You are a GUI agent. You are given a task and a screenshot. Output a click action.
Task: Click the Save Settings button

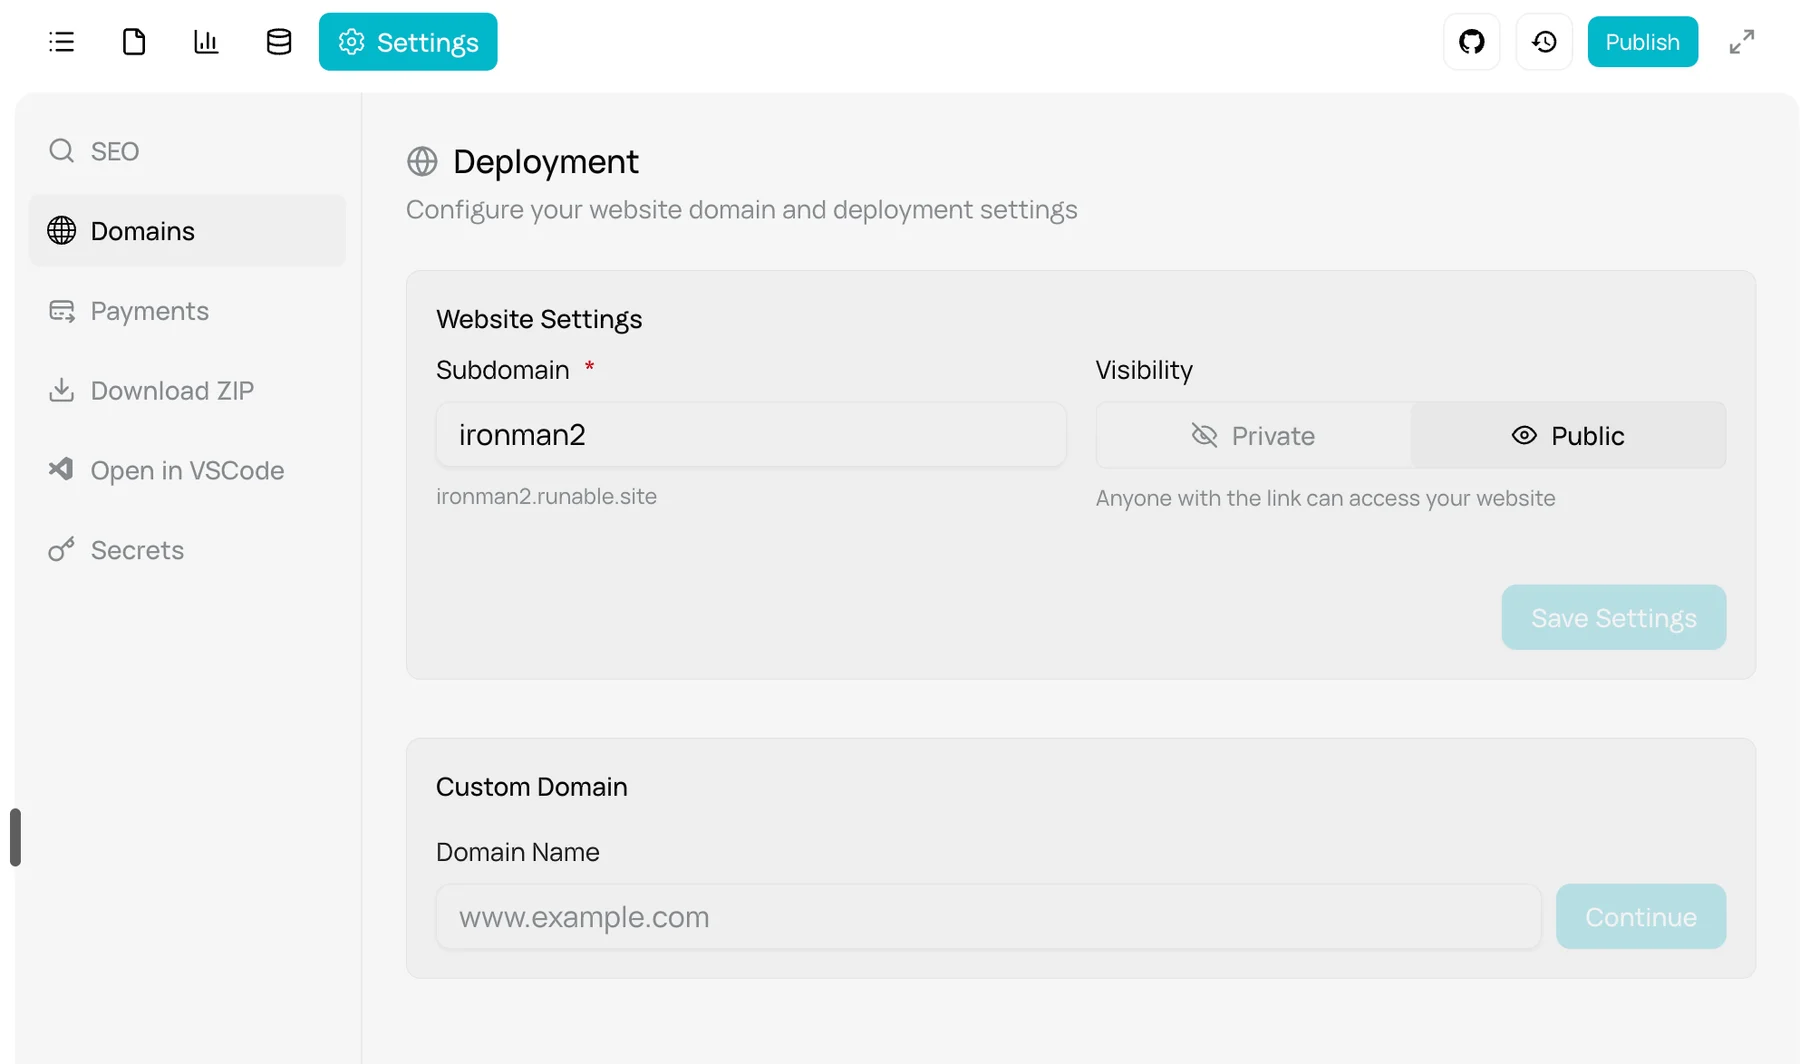coord(1613,618)
